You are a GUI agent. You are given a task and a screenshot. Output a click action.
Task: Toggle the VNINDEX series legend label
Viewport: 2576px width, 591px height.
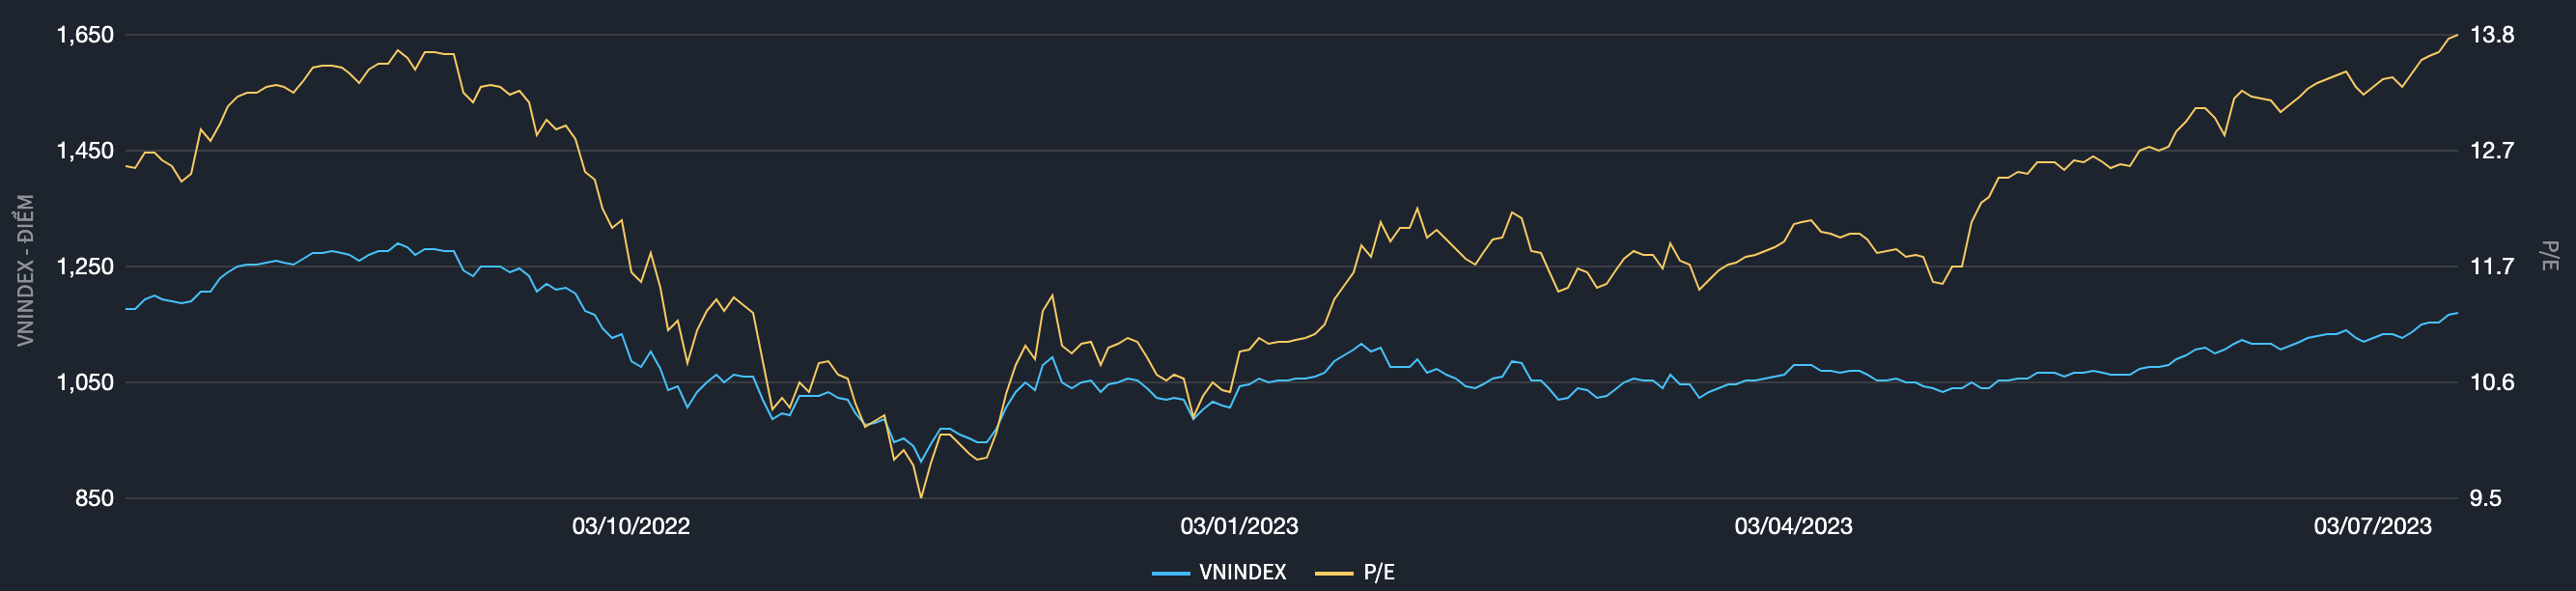click(x=1242, y=572)
